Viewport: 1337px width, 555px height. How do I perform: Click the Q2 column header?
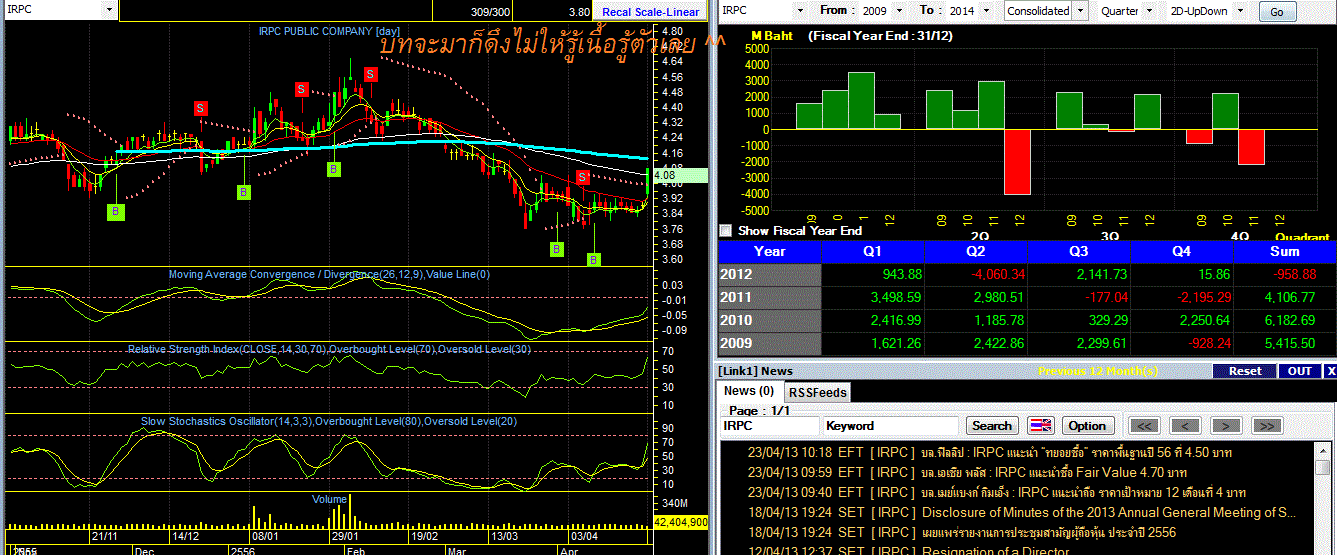click(976, 252)
